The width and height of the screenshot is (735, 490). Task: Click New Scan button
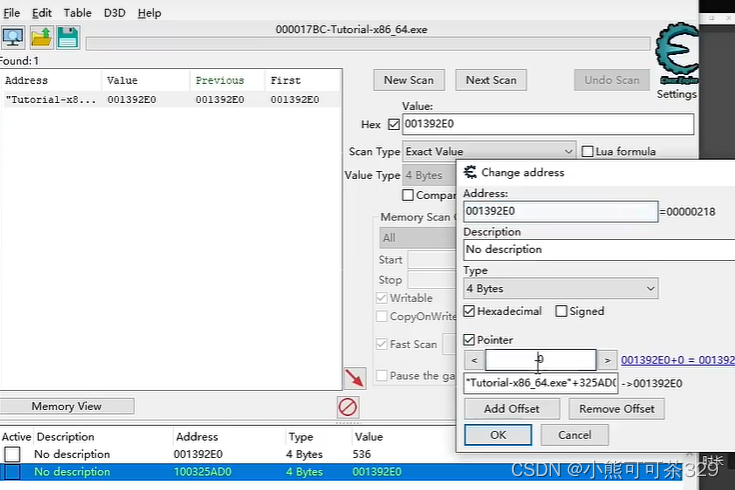click(x=409, y=80)
